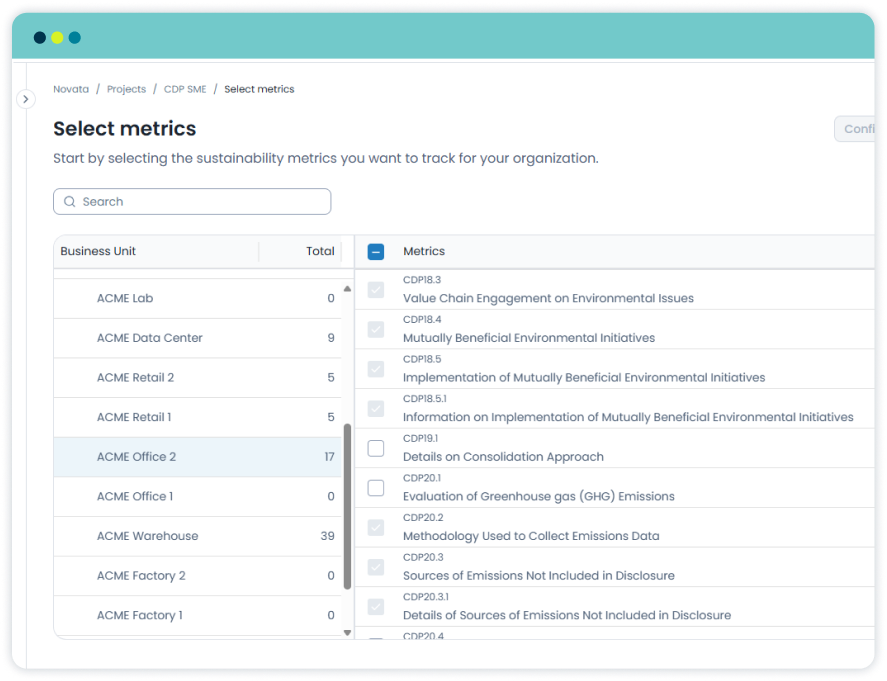Click scroll down arrow of business unit list
The width and height of the screenshot is (887, 681).
click(x=347, y=633)
